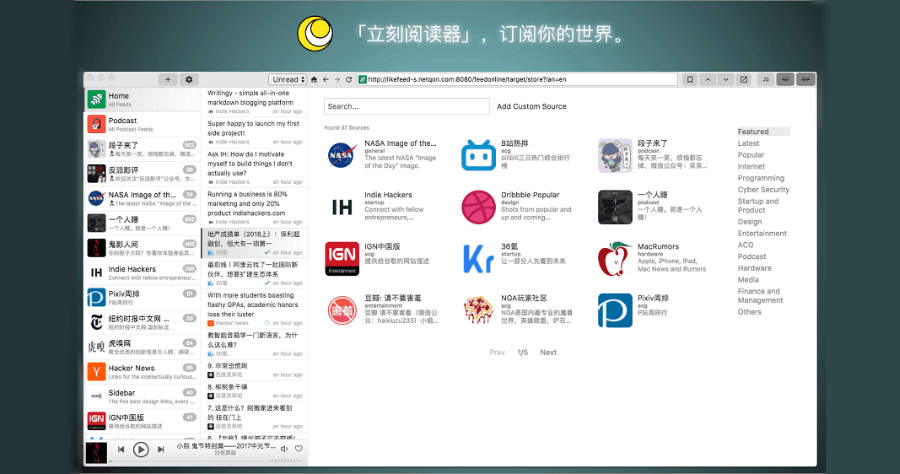
Task: Select Hardware category
Action: click(755, 268)
